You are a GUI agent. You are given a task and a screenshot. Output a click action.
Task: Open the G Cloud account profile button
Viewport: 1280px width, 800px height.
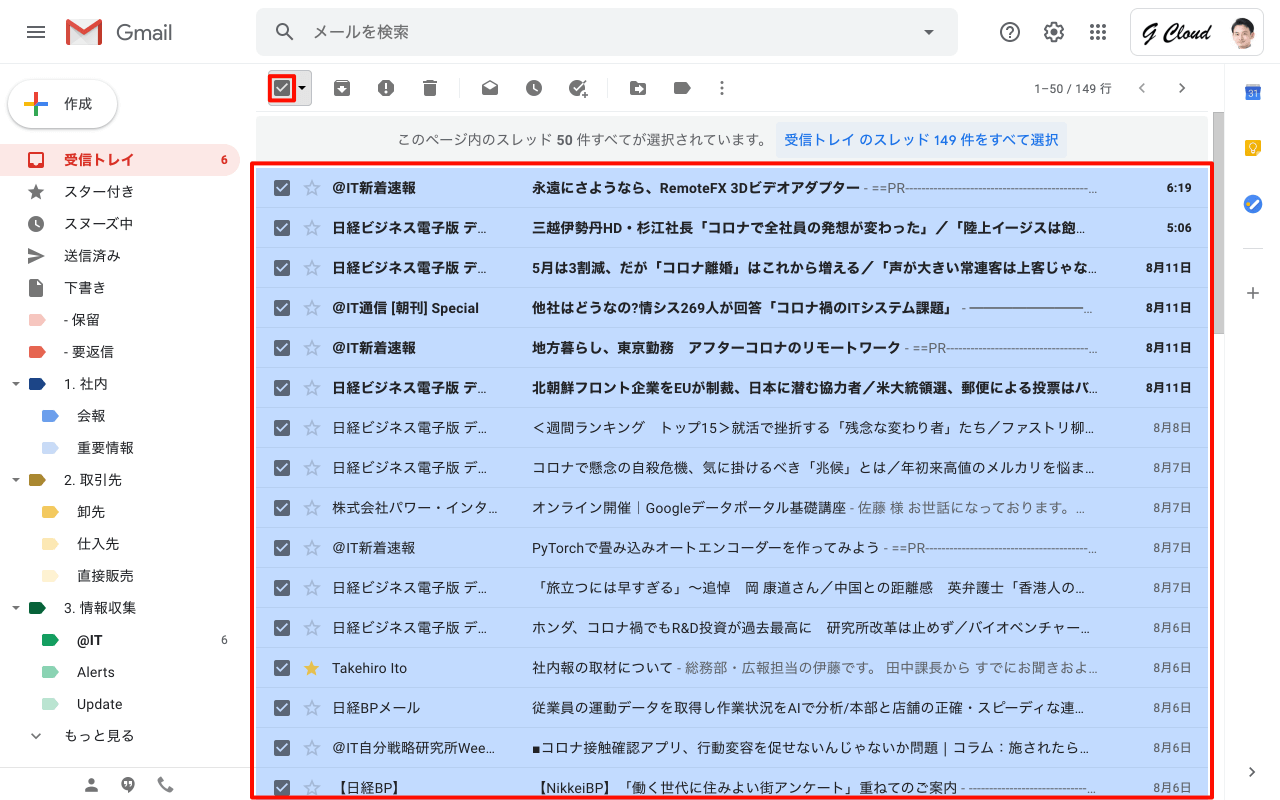[x=1197, y=32]
